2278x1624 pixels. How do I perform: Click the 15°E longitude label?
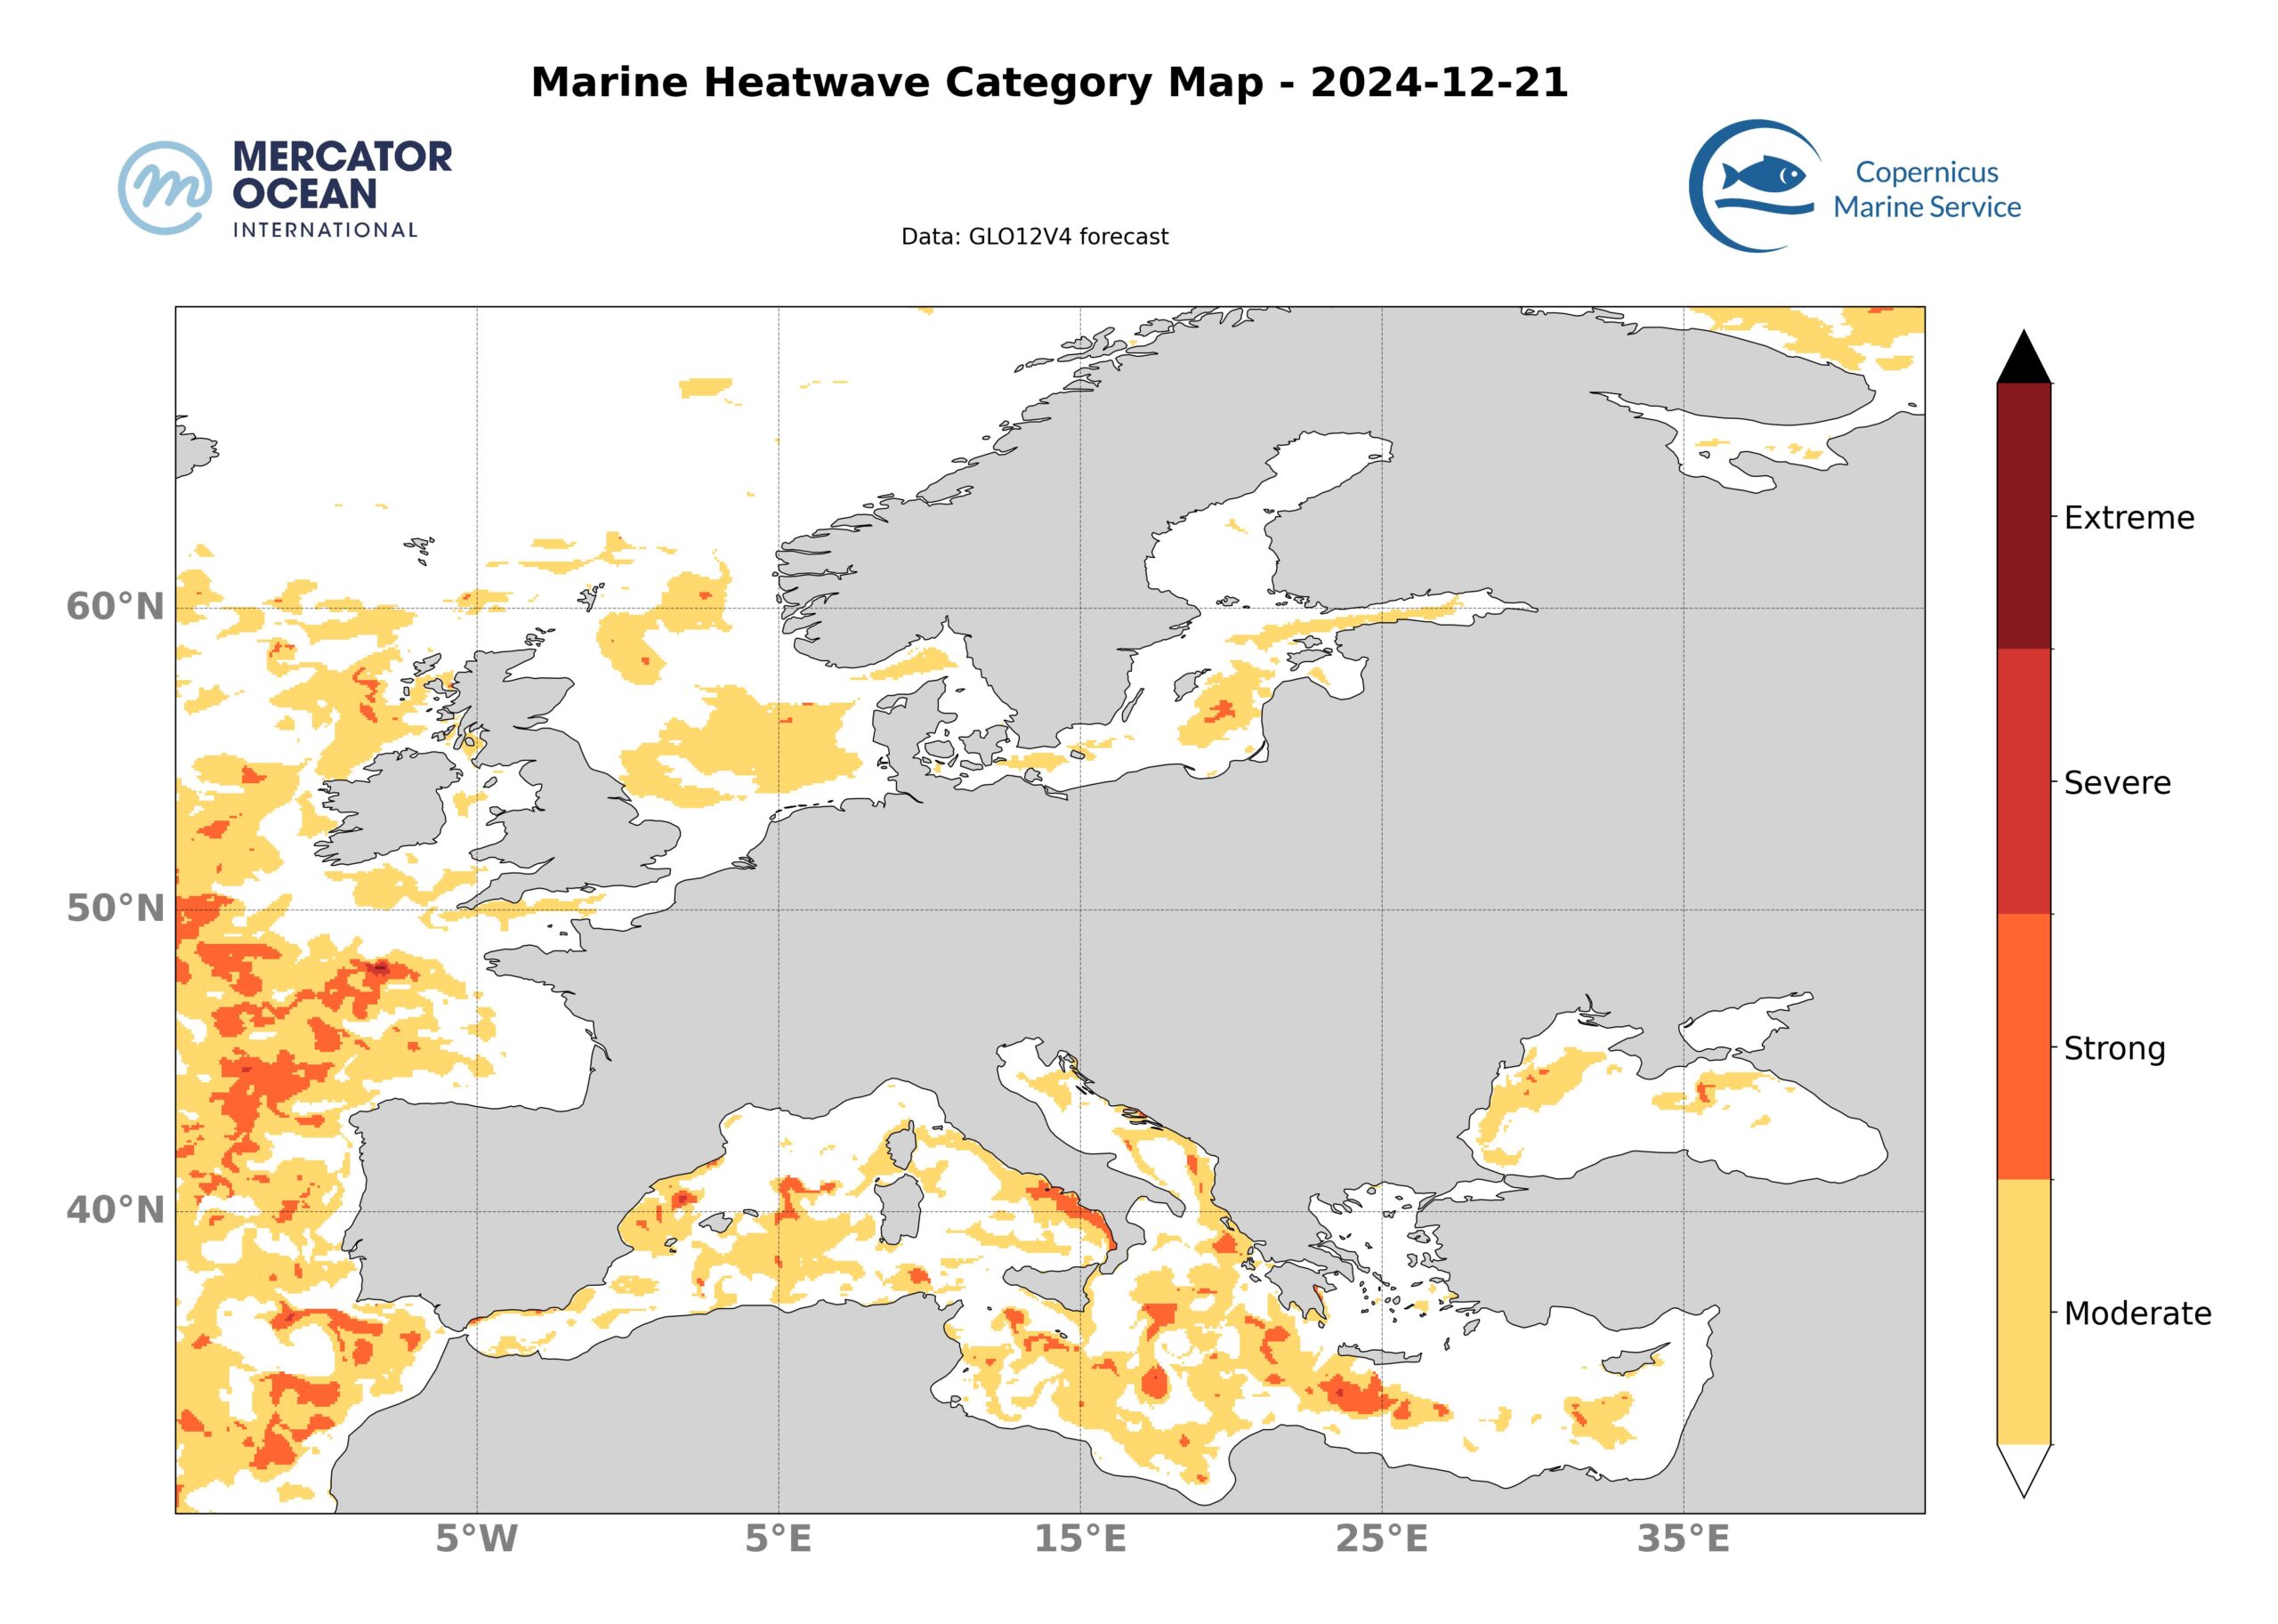(1080, 1539)
